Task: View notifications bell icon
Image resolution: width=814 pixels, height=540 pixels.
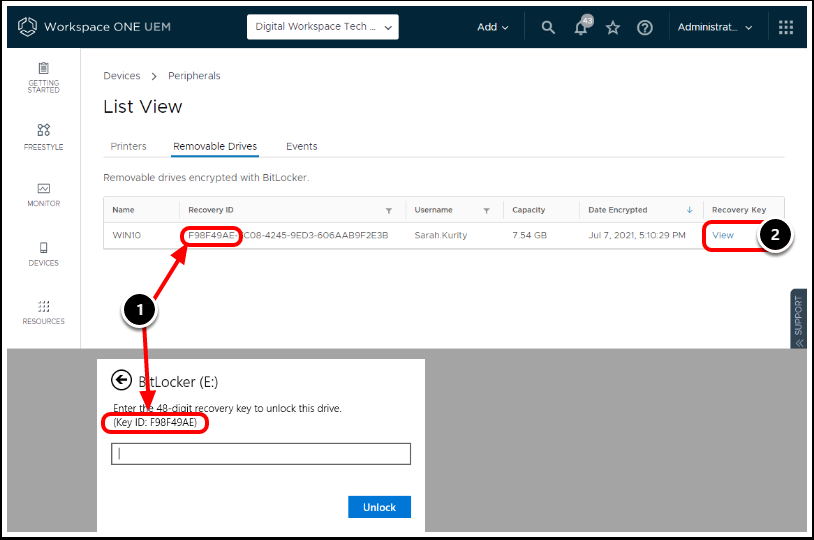Action: [582, 26]
